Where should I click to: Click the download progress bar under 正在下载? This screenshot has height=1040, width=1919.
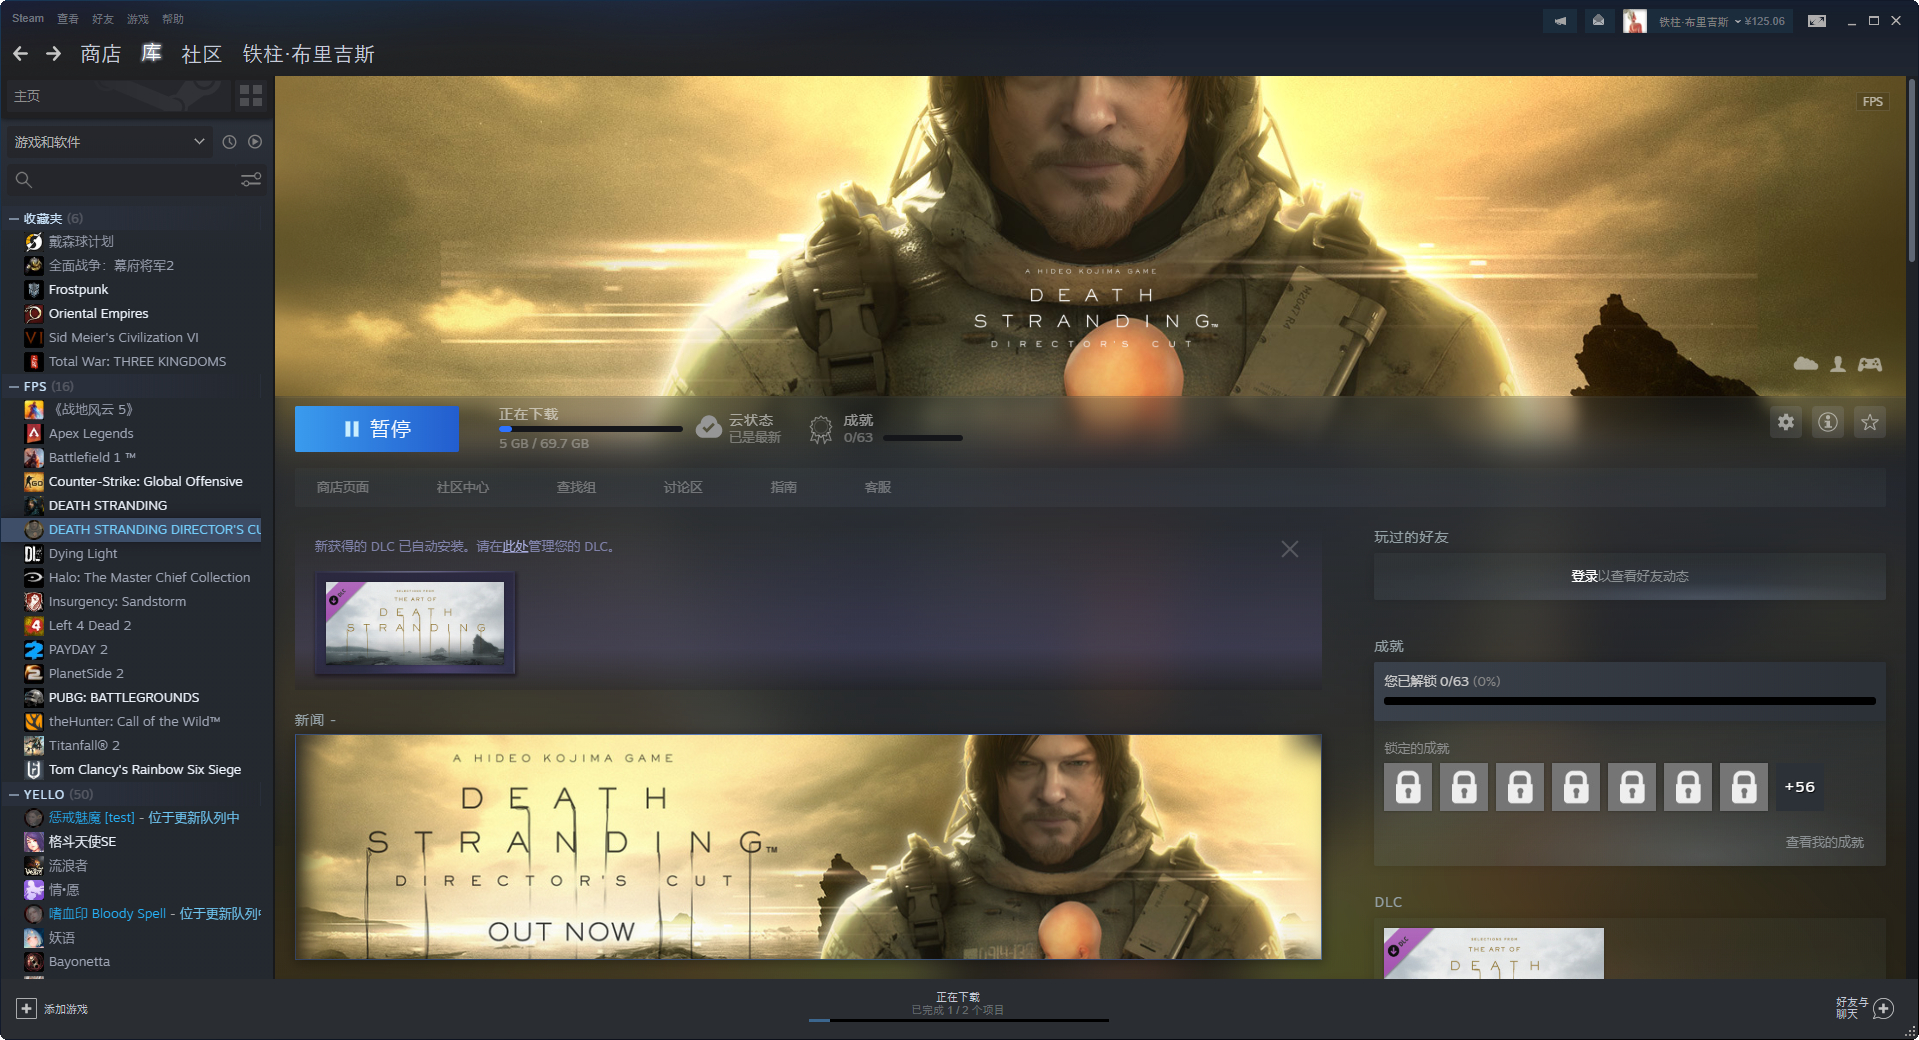(x=591, y=429)
